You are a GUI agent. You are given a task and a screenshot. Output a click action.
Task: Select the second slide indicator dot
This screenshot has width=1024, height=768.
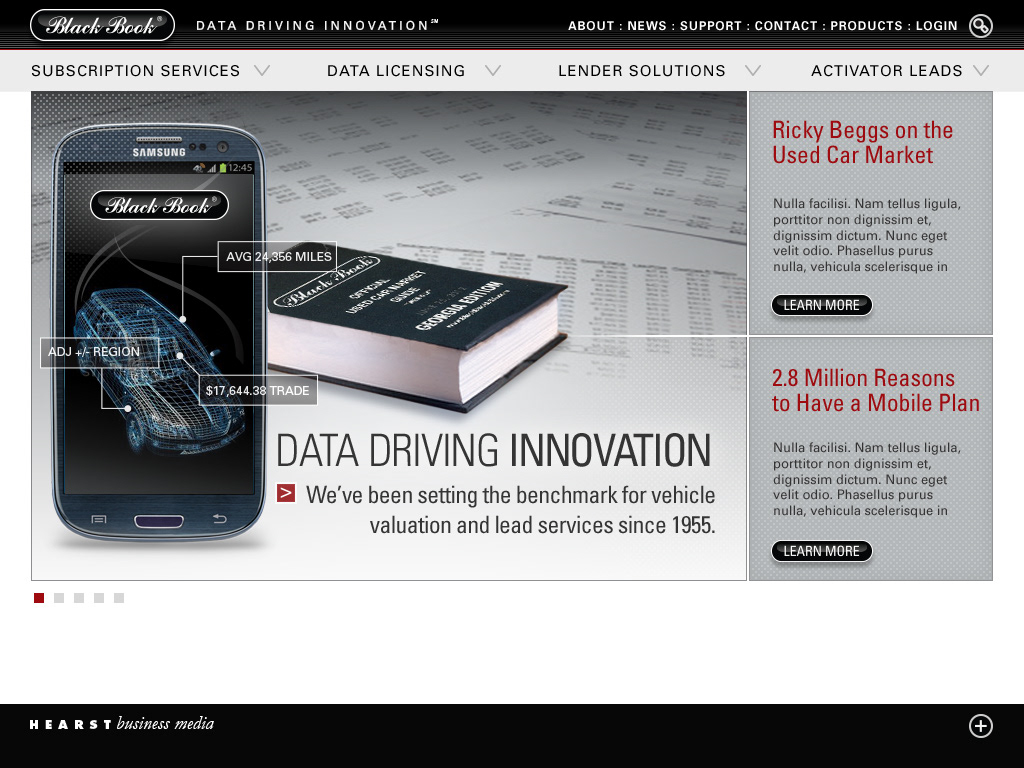[x=59, y=598]
